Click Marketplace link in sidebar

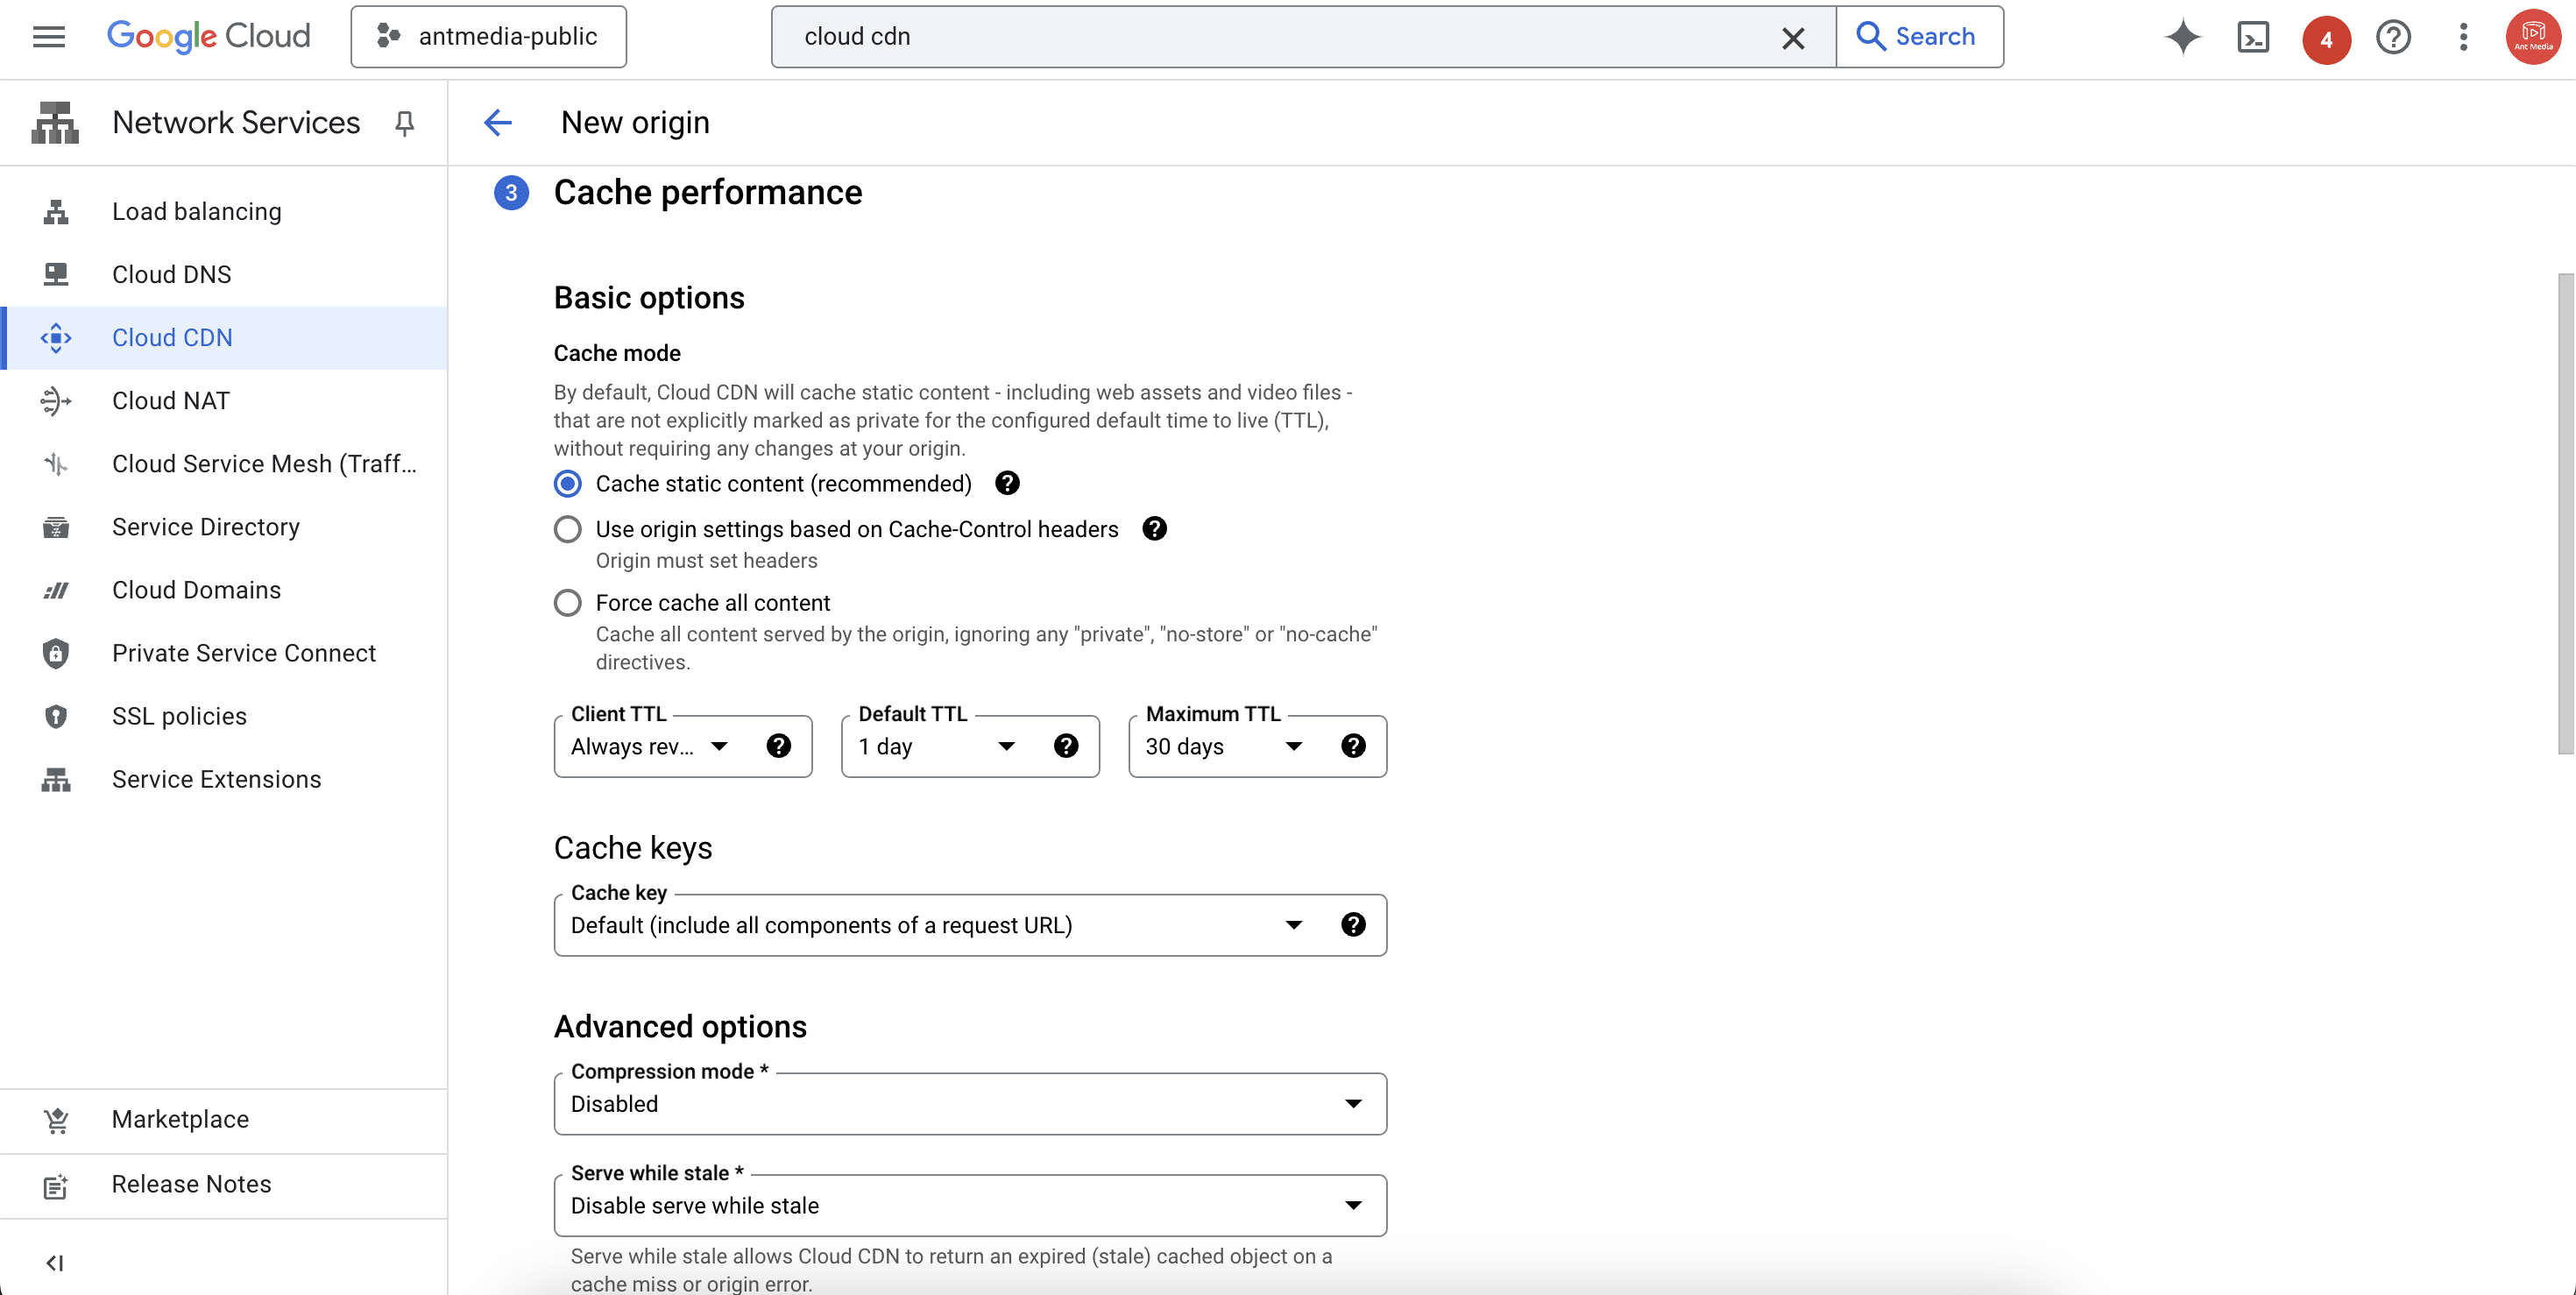180,1120
